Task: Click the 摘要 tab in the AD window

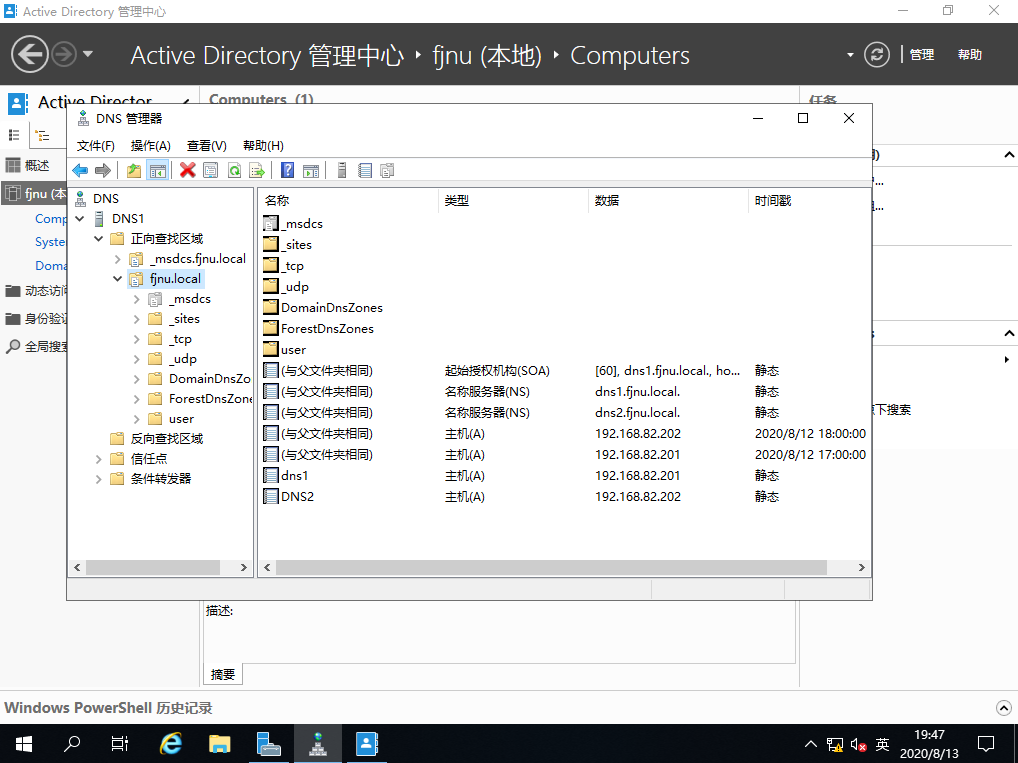Action: [223, 675]
